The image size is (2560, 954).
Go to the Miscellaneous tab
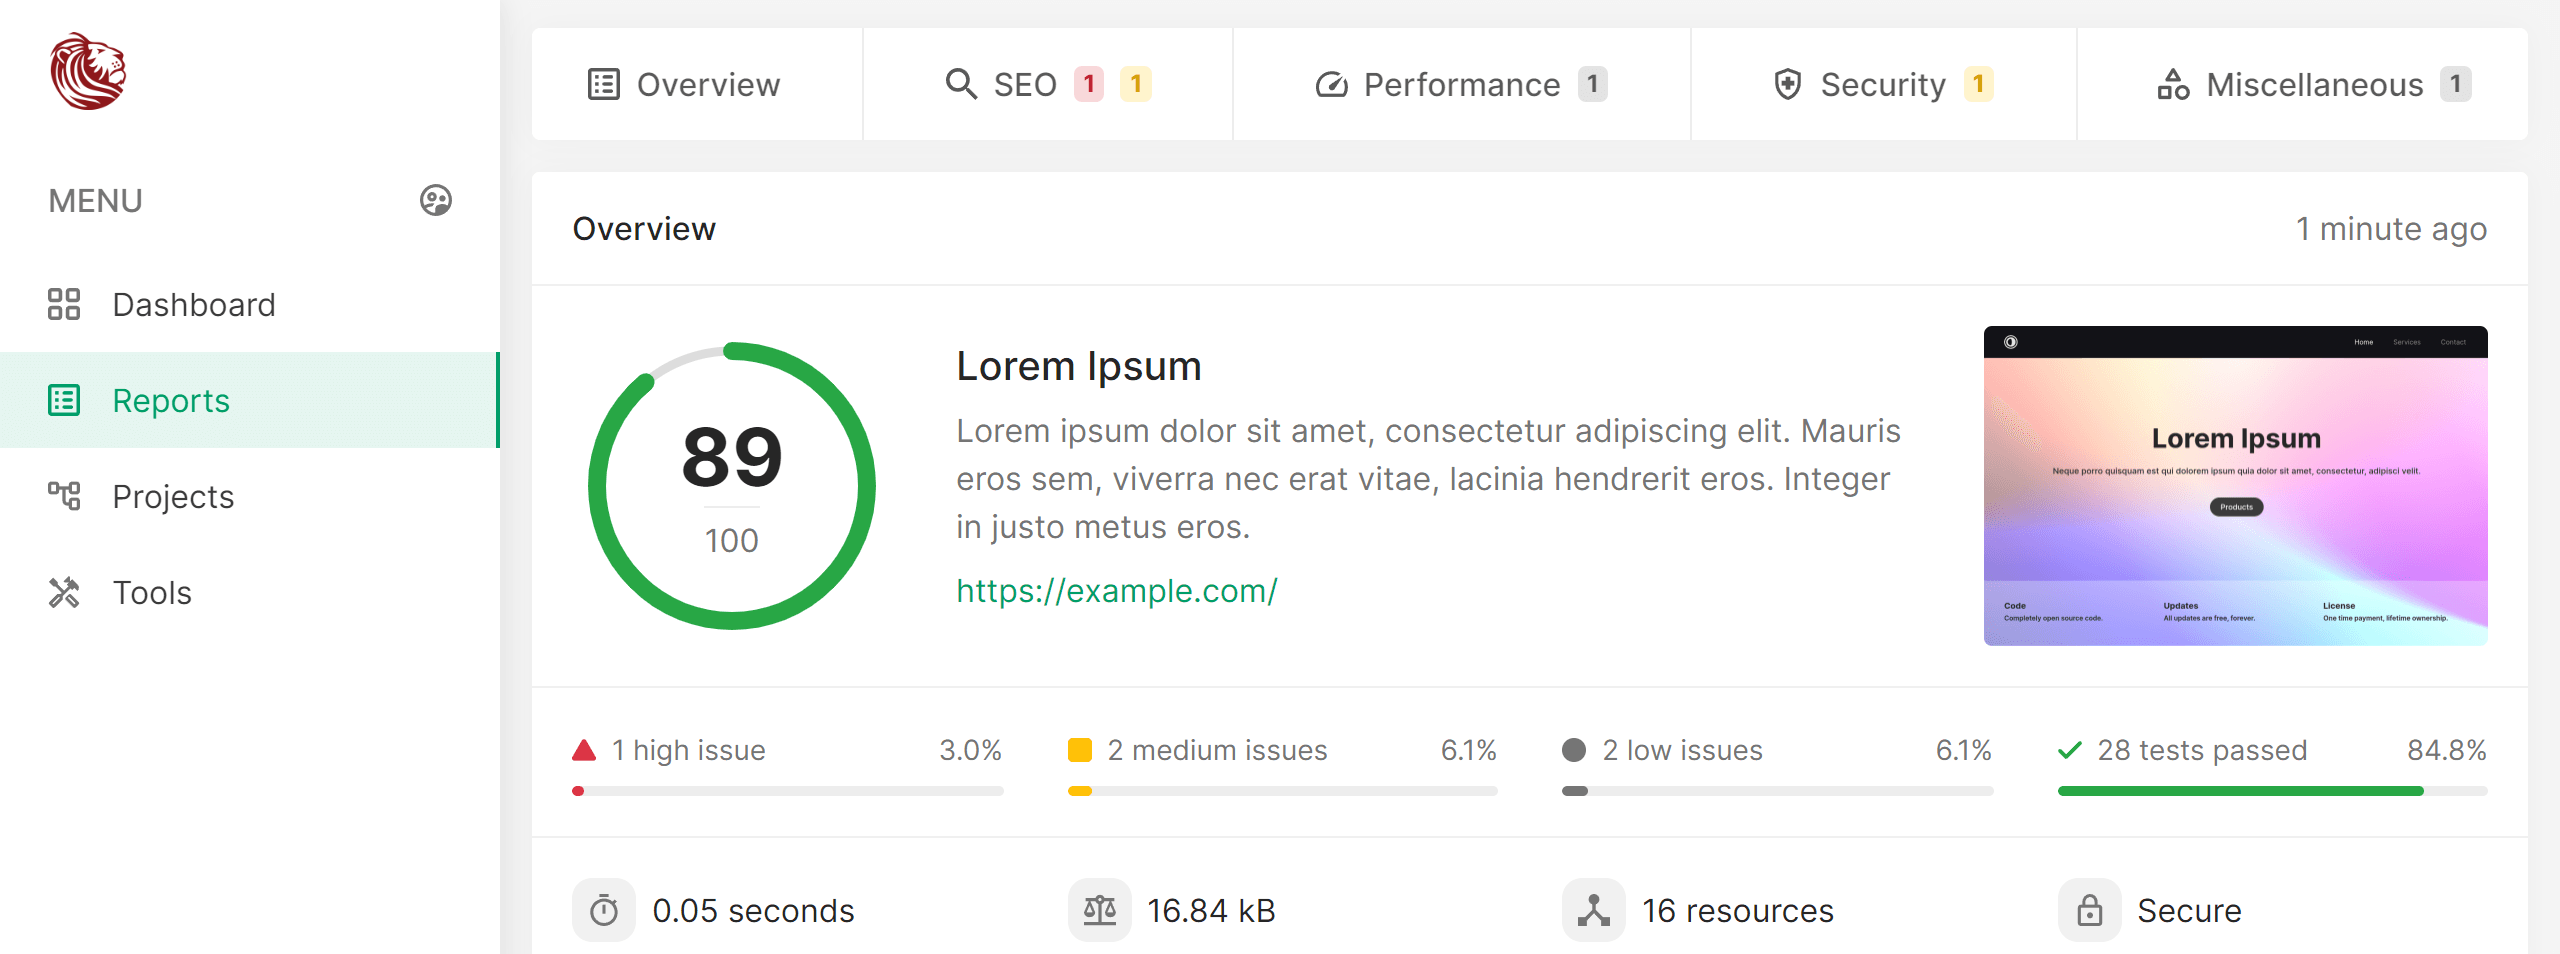2312,85
